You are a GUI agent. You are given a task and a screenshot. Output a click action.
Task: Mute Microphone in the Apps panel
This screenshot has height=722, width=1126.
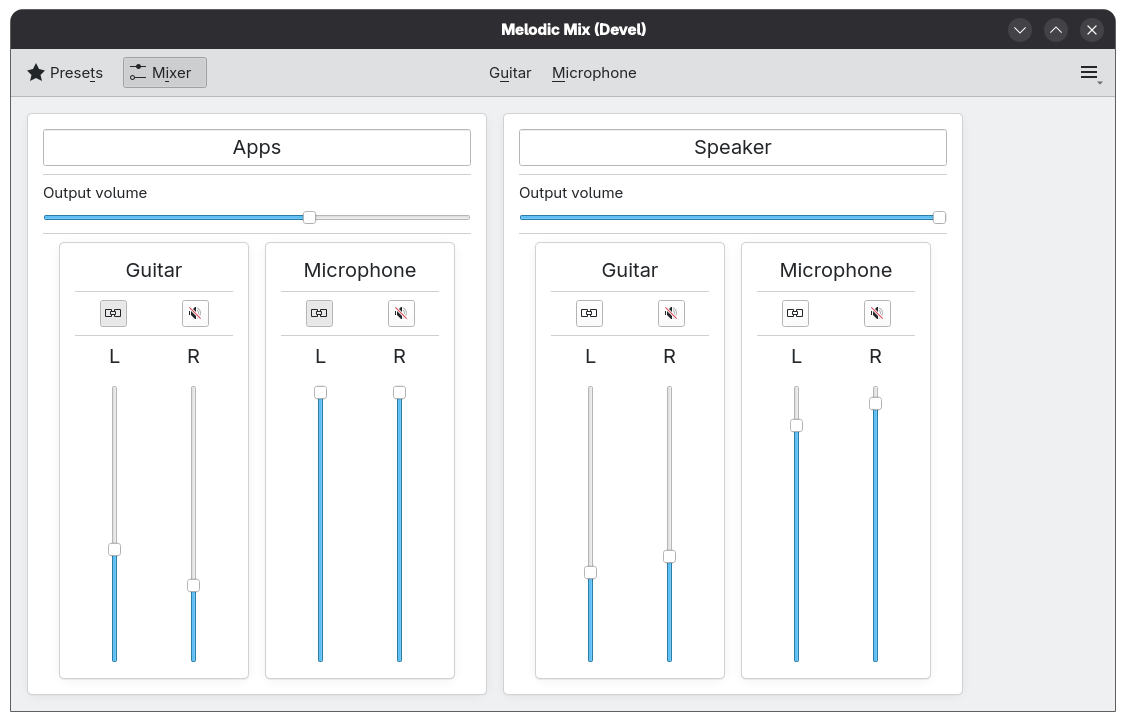[x=401, y=314]
